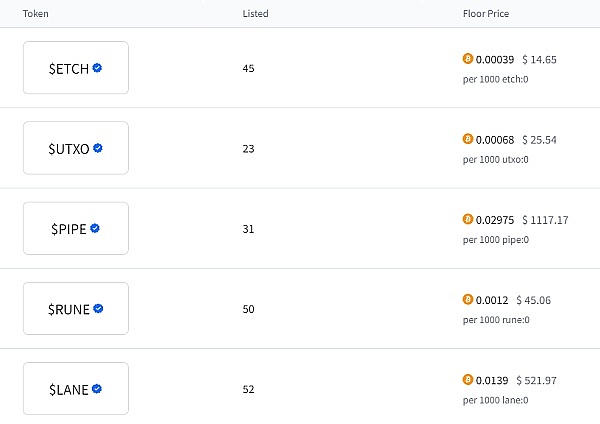Screen dimensions: 600x424
Task: Sort by the Floor Price column header
Action: click(x=486, y=14)
